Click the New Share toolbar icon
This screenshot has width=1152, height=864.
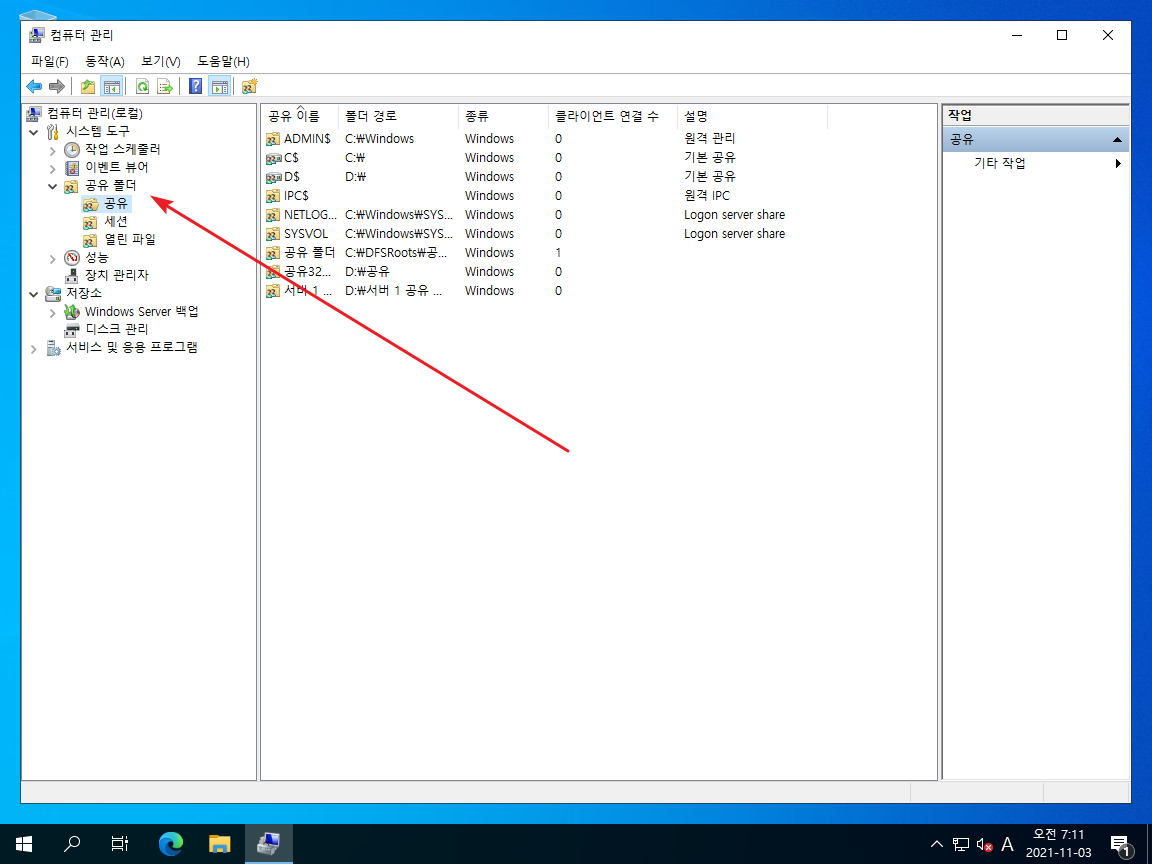(250, 86)
